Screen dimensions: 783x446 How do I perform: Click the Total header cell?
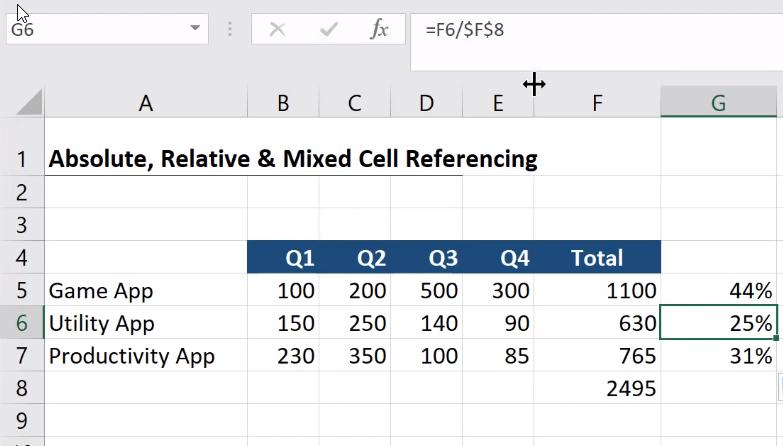pos(597,257)
